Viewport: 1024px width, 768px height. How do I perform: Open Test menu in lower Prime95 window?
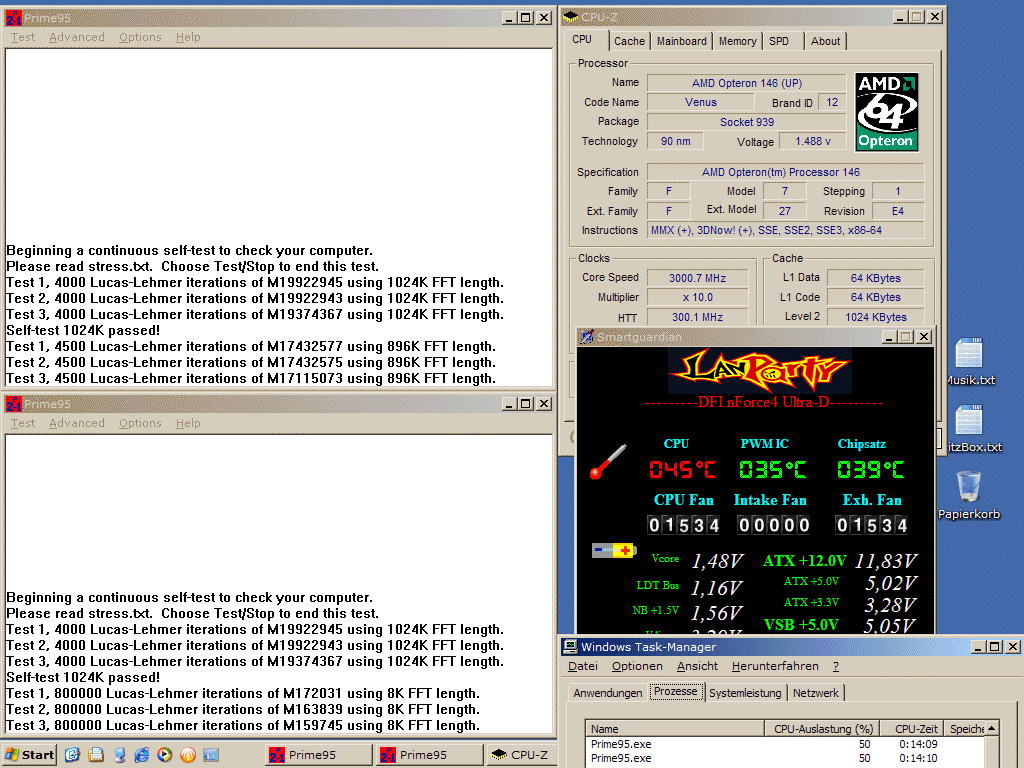coord(23,423)
